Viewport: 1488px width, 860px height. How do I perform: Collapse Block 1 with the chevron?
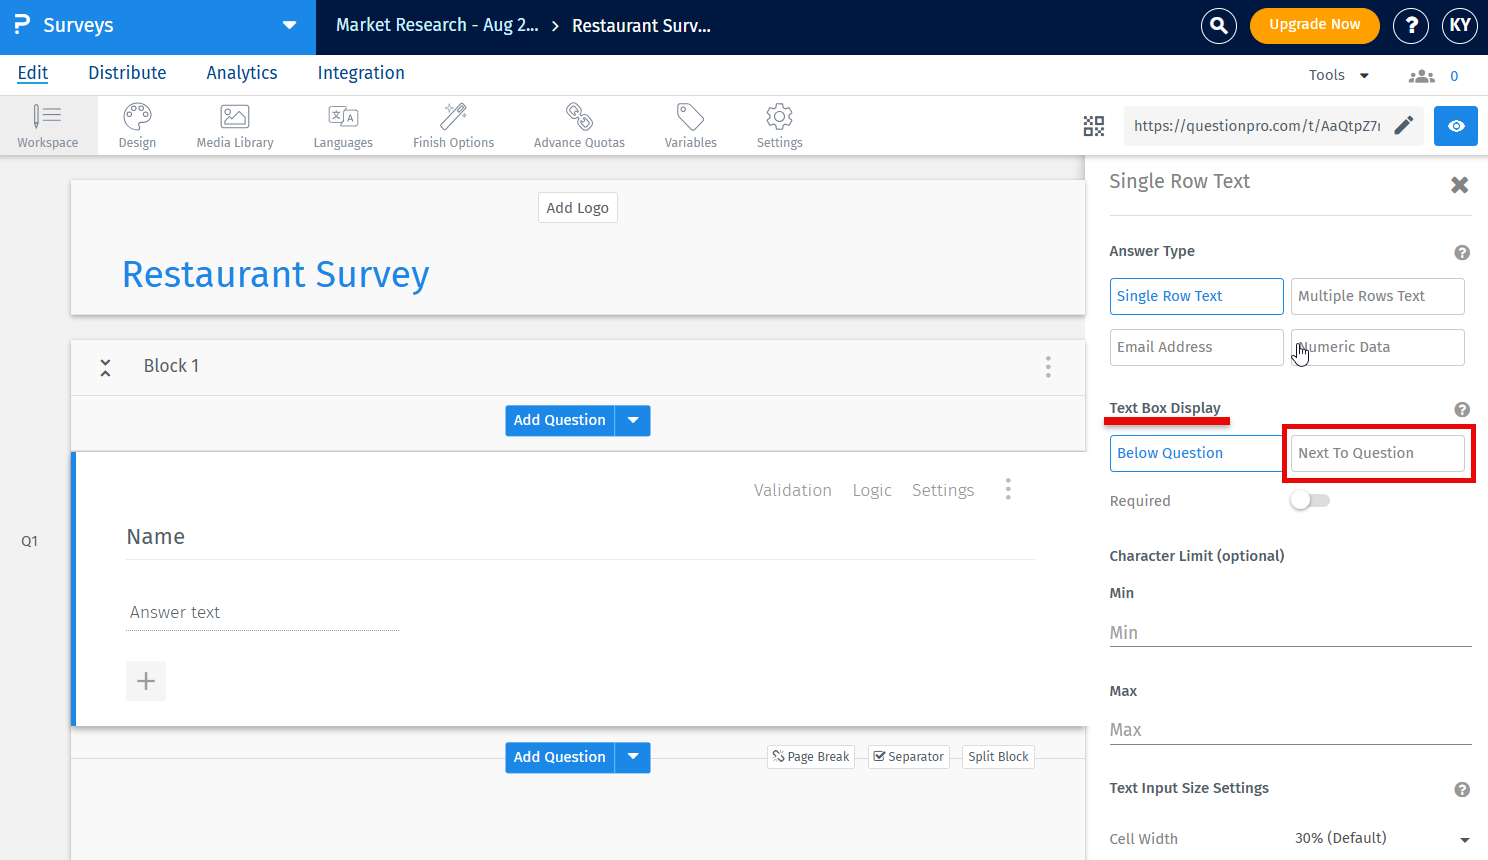point(105,367)
